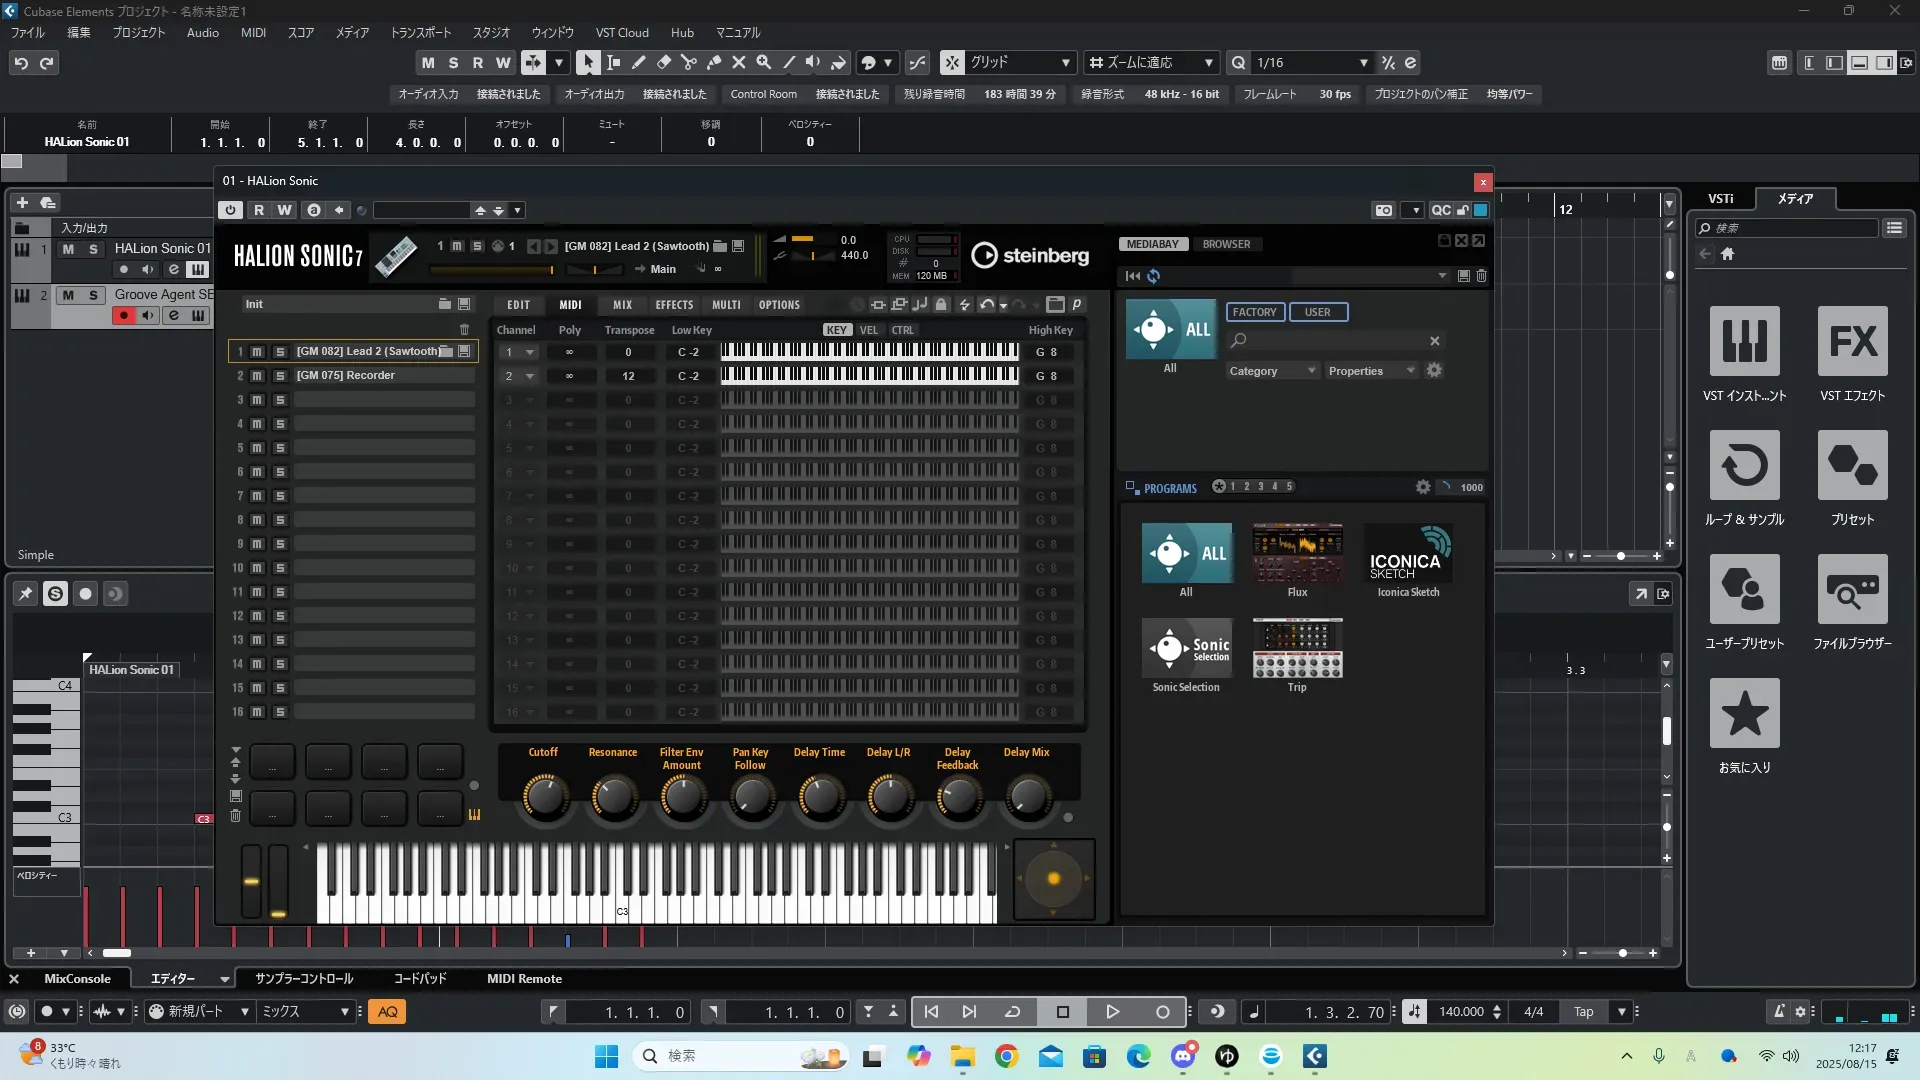Open VST Instruments media tile
The image size is (1920, 1080).
(1744, 342)
